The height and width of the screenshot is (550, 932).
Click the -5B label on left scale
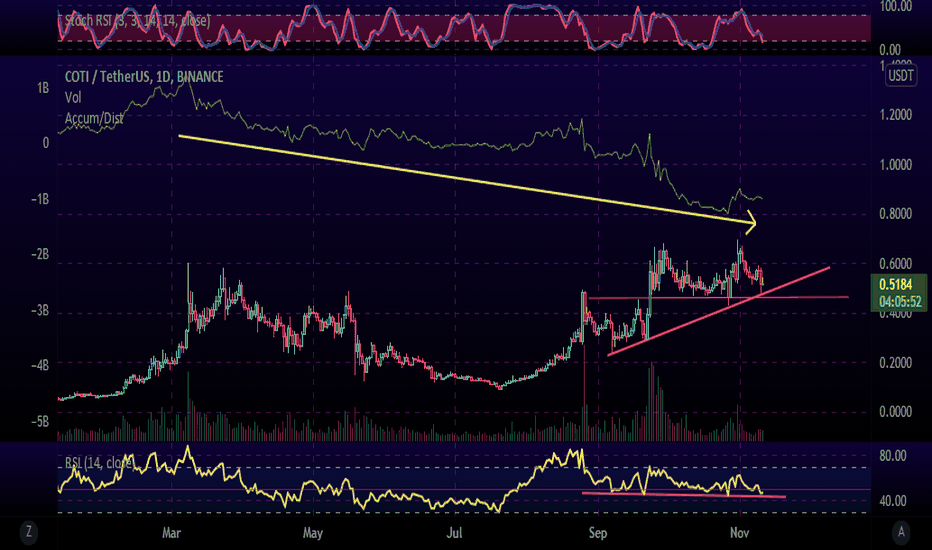(x=40, y=422)
